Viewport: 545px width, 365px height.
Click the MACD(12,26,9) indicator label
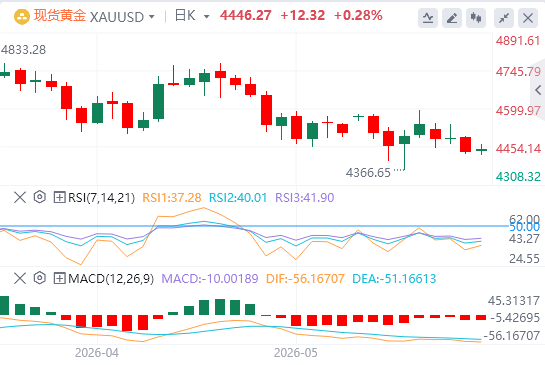click(x=111, y=278)
